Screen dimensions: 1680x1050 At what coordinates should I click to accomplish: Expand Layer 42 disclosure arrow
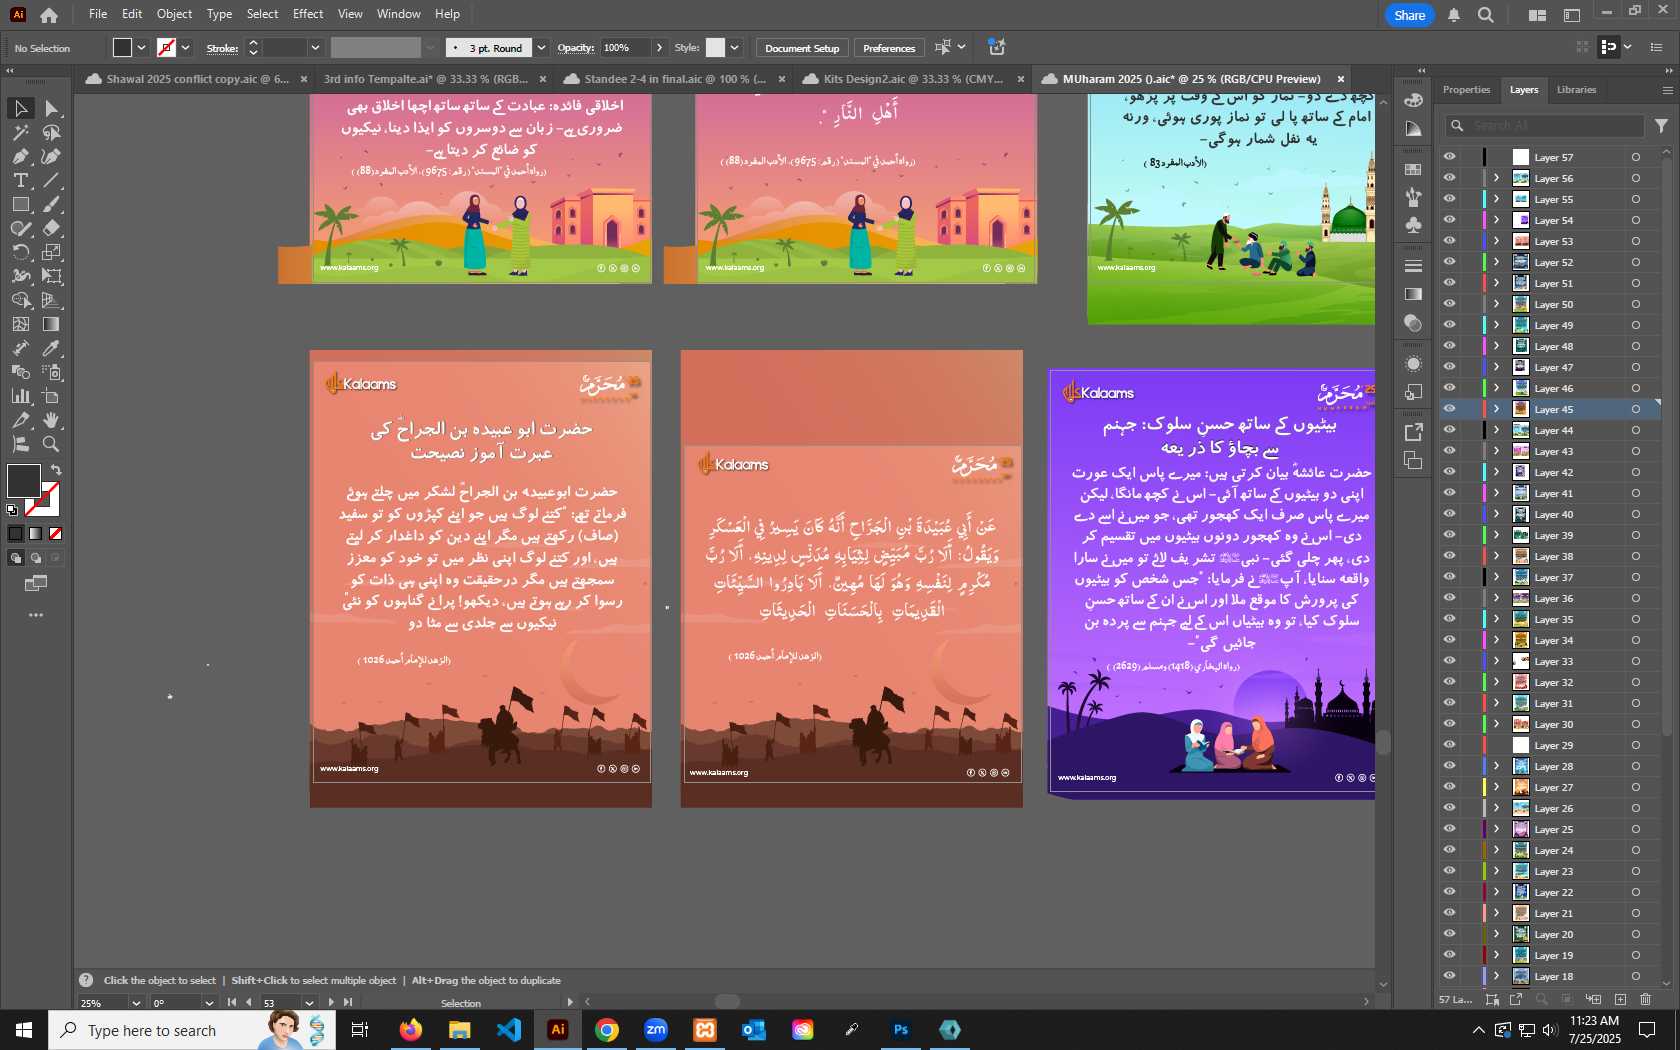point(1496,472)
